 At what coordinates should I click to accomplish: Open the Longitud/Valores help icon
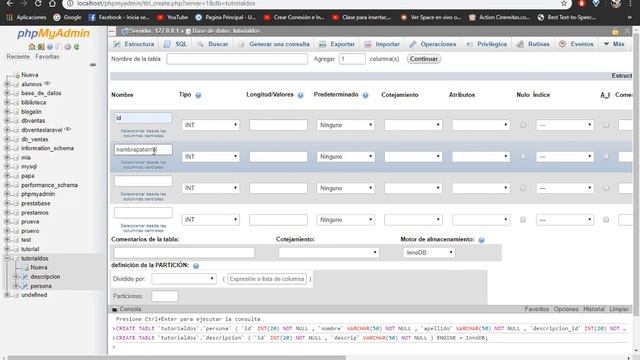coord(300,95)
